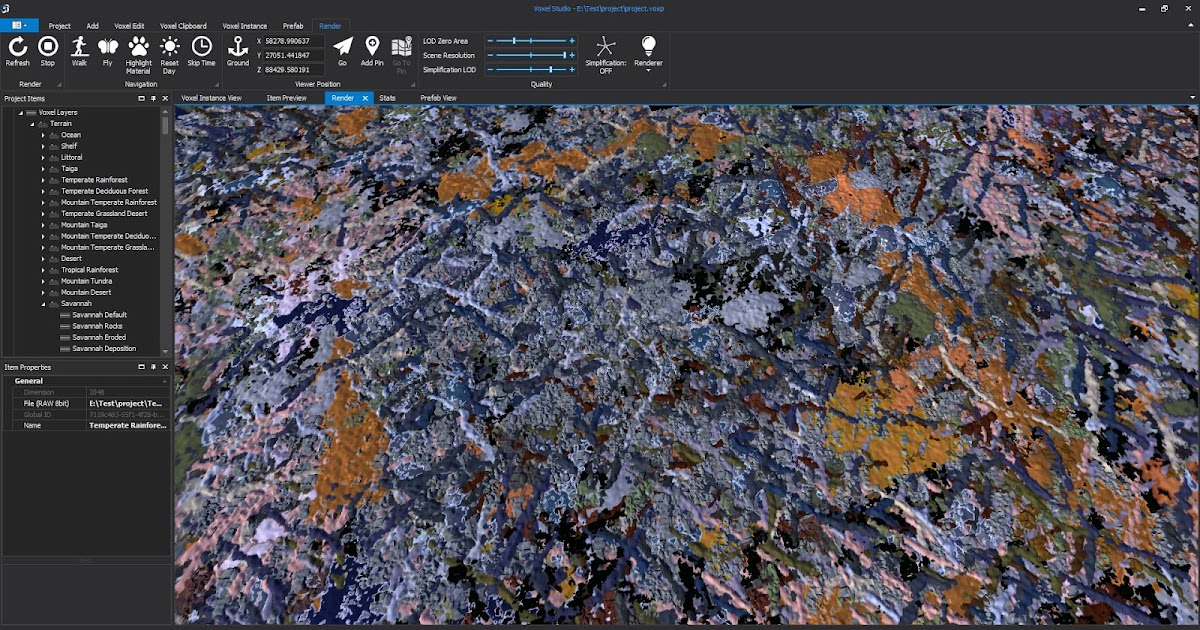Collapse the Savannah tree node
1200x630 pixels.
(43, 303)
